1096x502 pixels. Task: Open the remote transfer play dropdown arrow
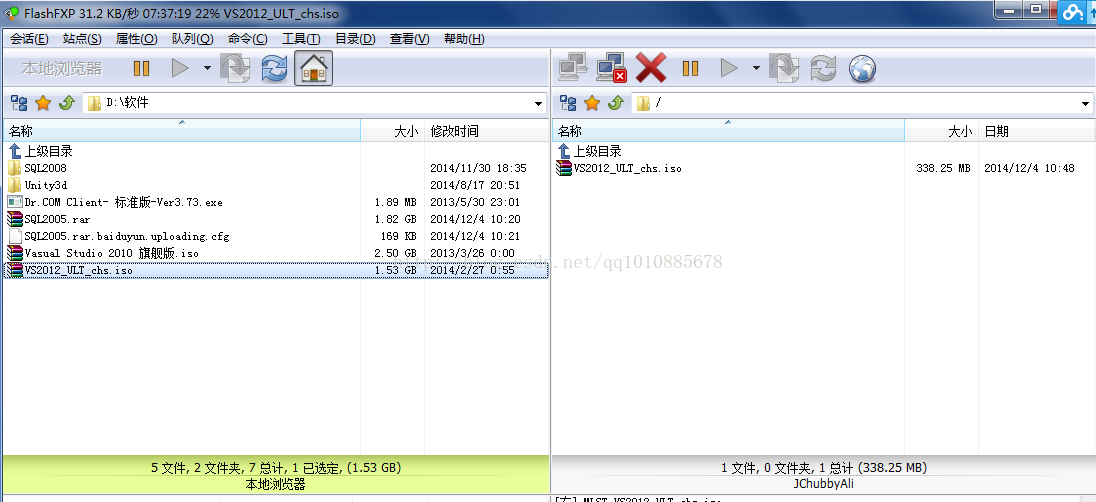756,68
